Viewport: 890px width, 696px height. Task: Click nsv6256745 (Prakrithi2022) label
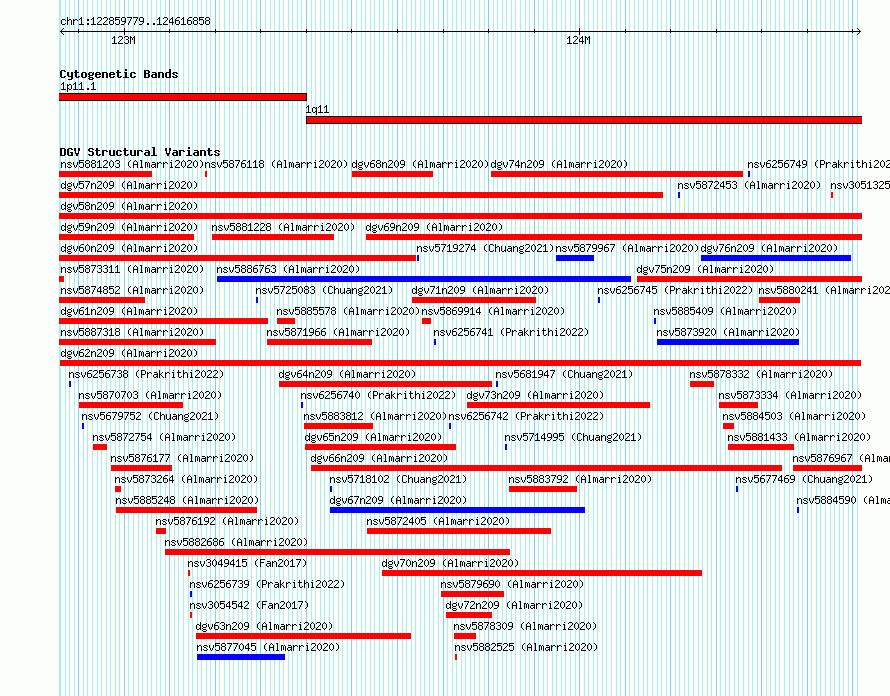tap(675, 290)
